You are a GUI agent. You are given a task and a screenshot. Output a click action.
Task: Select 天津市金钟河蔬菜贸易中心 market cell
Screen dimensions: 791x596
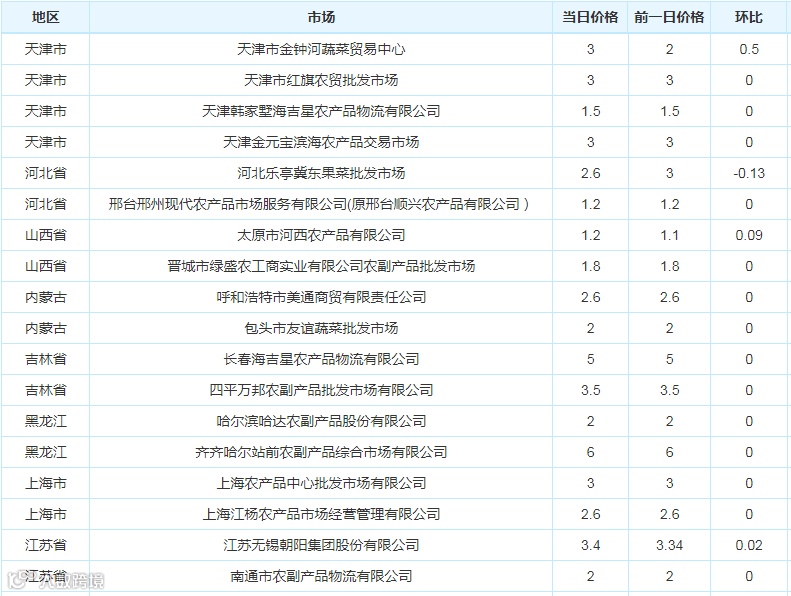click(x=321, y=49)
